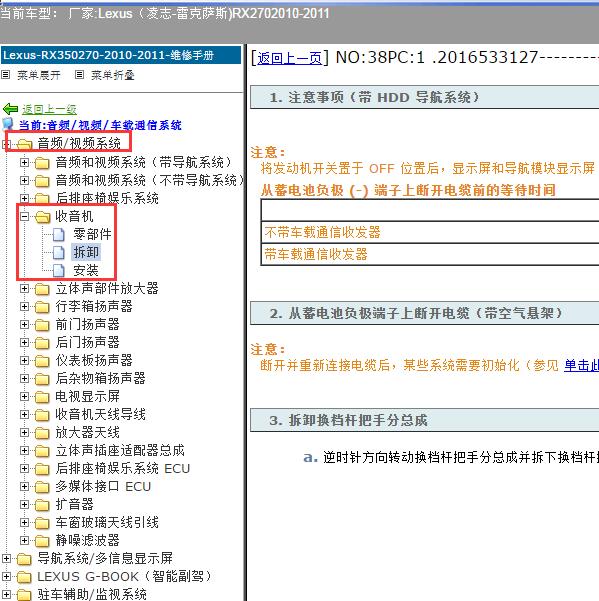Screen dimensions: 599x601
Task: Click heading 2. 从蓄电池负极端子上断开电缆
Action: point(425,313)
